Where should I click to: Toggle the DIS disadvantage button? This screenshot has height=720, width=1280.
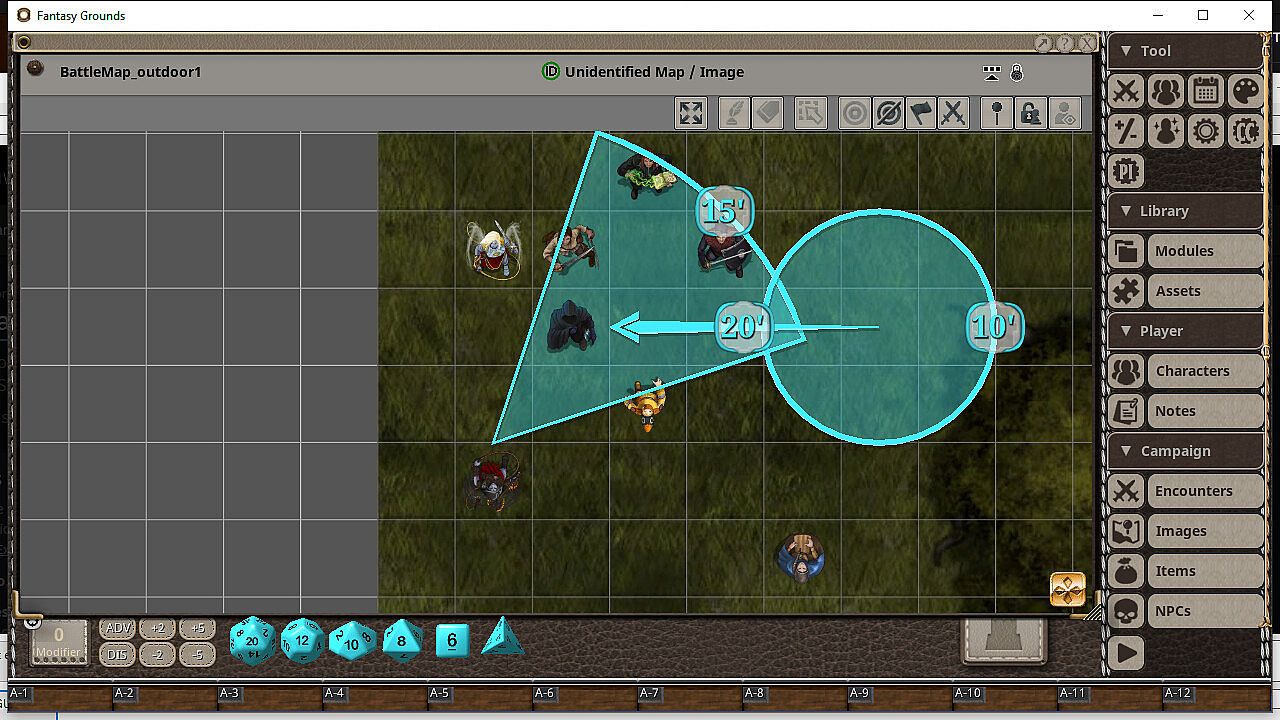(x=118, y=655)
